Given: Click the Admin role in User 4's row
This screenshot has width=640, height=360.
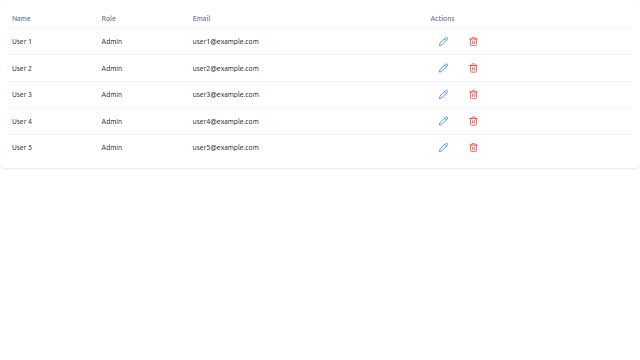Looking at the screenshot, I should [112, 121].
